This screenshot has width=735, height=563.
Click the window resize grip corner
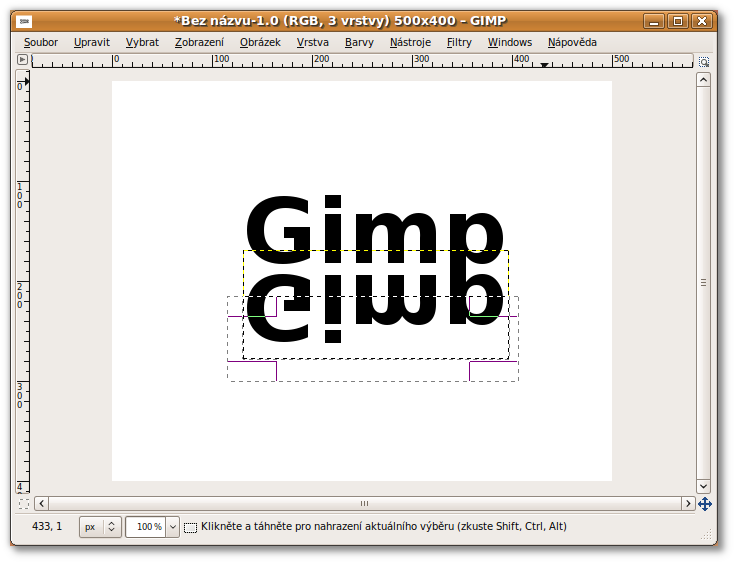click(x=705, y=535)
